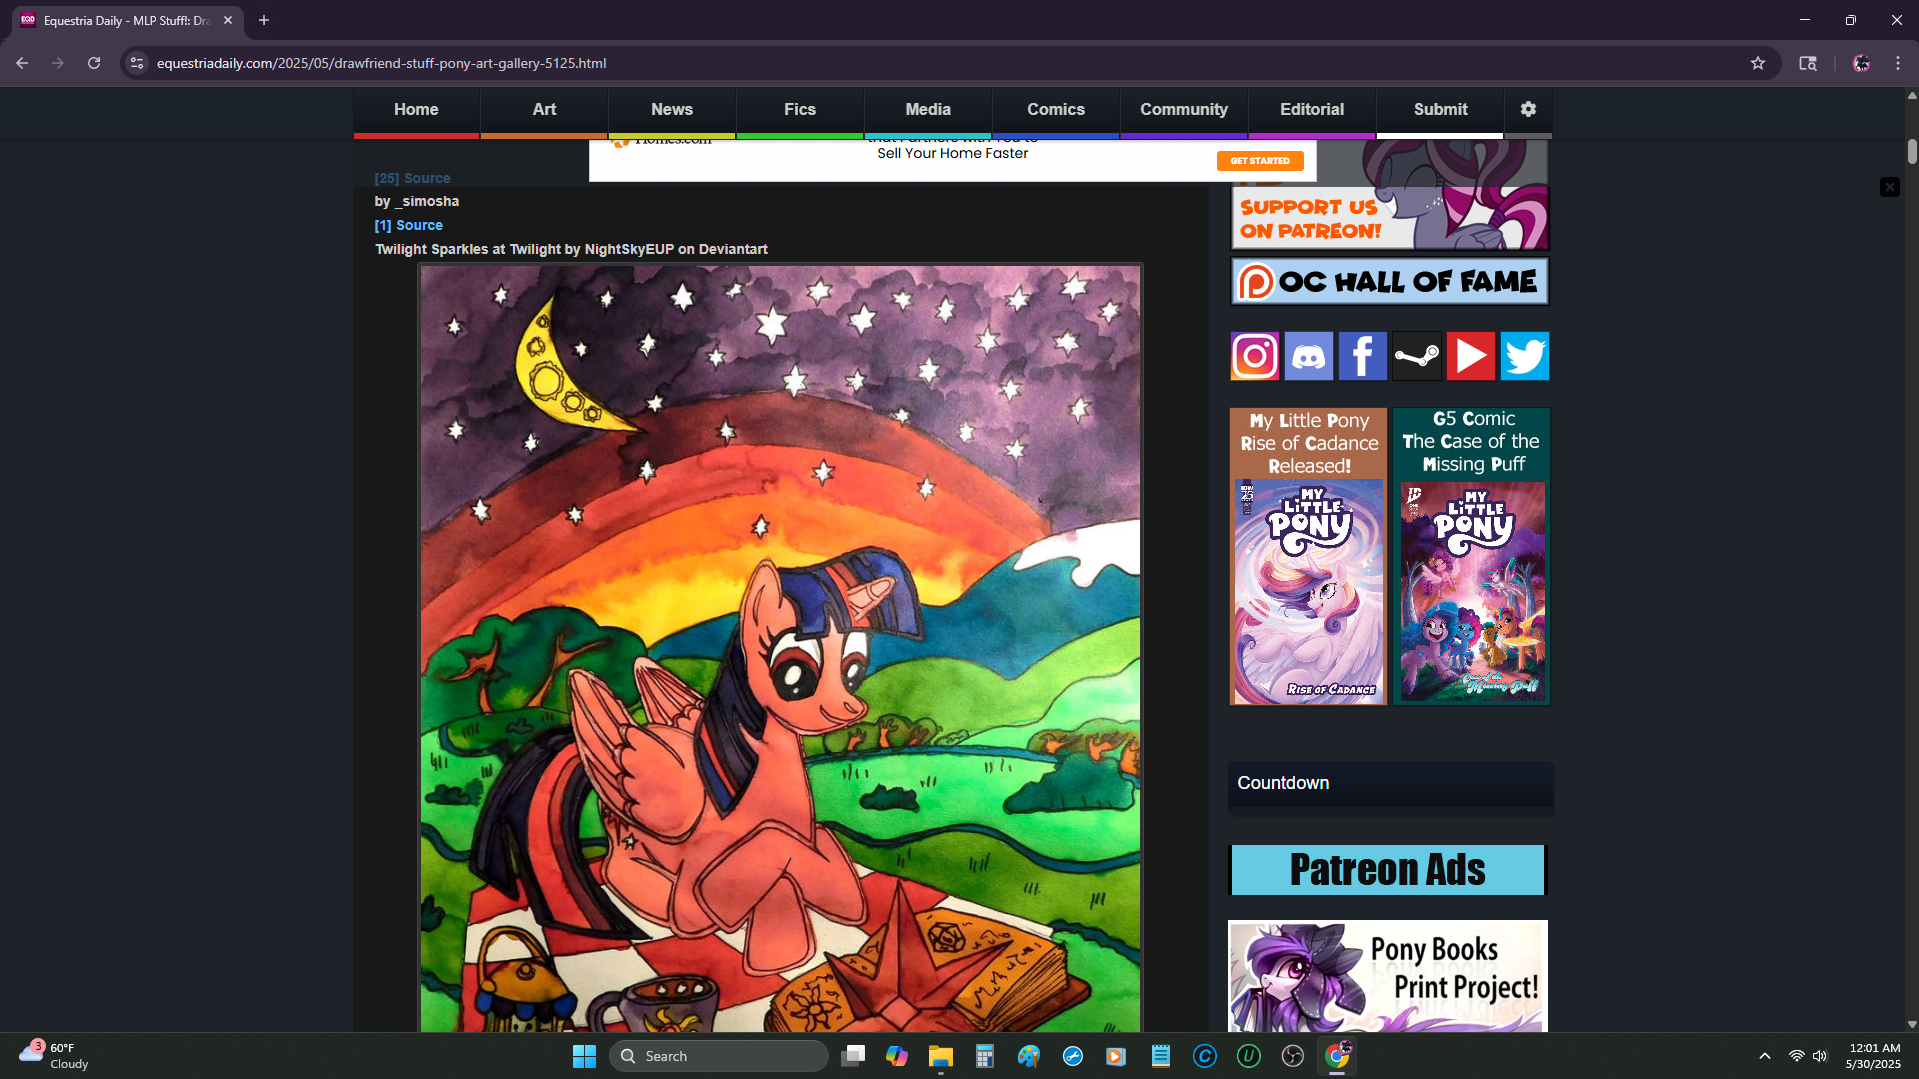Go back to the previous page
Viewport: 1919px width, 1079px height.
point(22,63)
